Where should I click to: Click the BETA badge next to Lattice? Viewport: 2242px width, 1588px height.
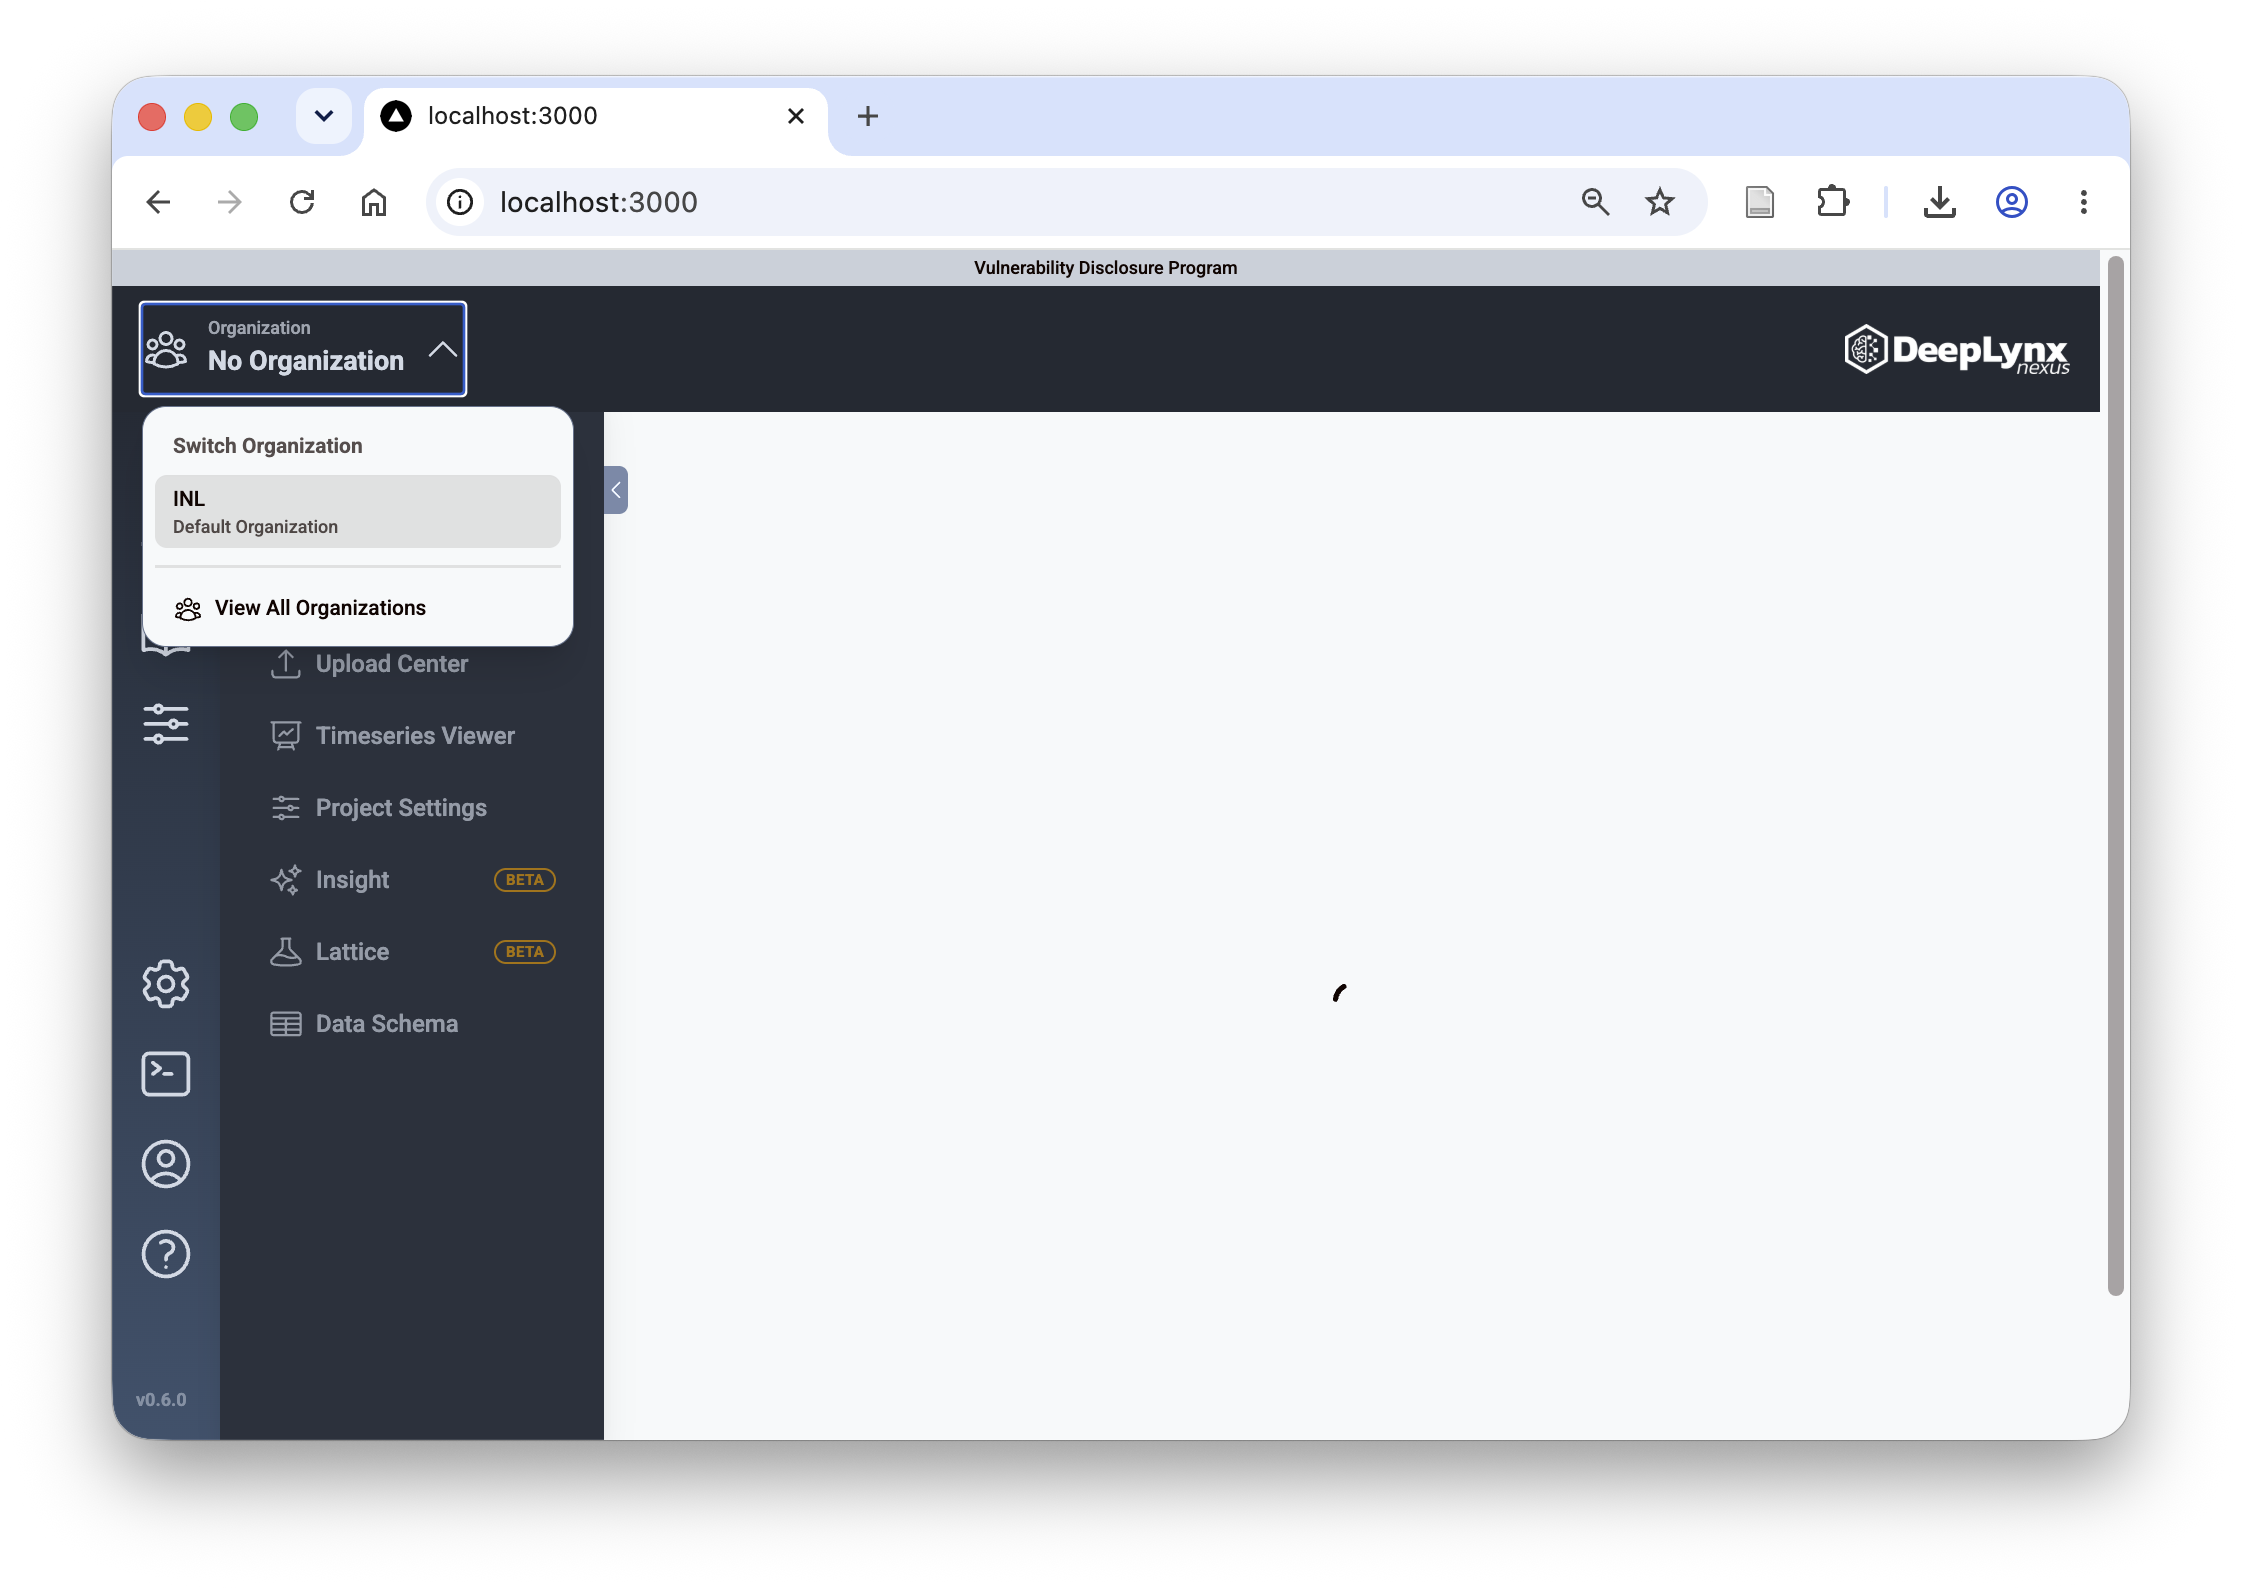[x=525, y=952]
